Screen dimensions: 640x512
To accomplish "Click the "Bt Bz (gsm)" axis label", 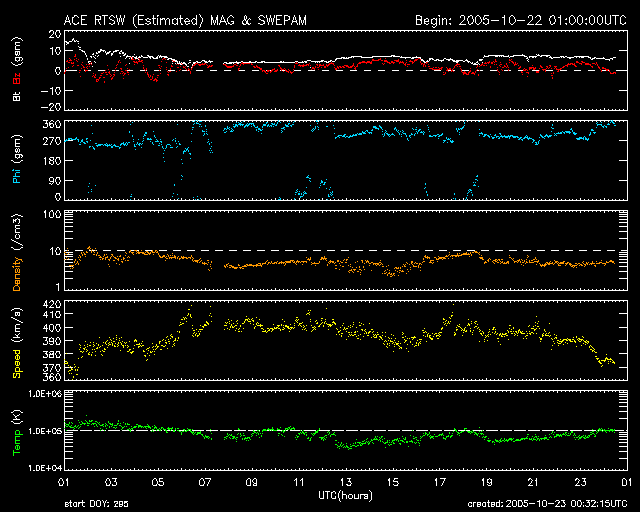I will point(17,69).
